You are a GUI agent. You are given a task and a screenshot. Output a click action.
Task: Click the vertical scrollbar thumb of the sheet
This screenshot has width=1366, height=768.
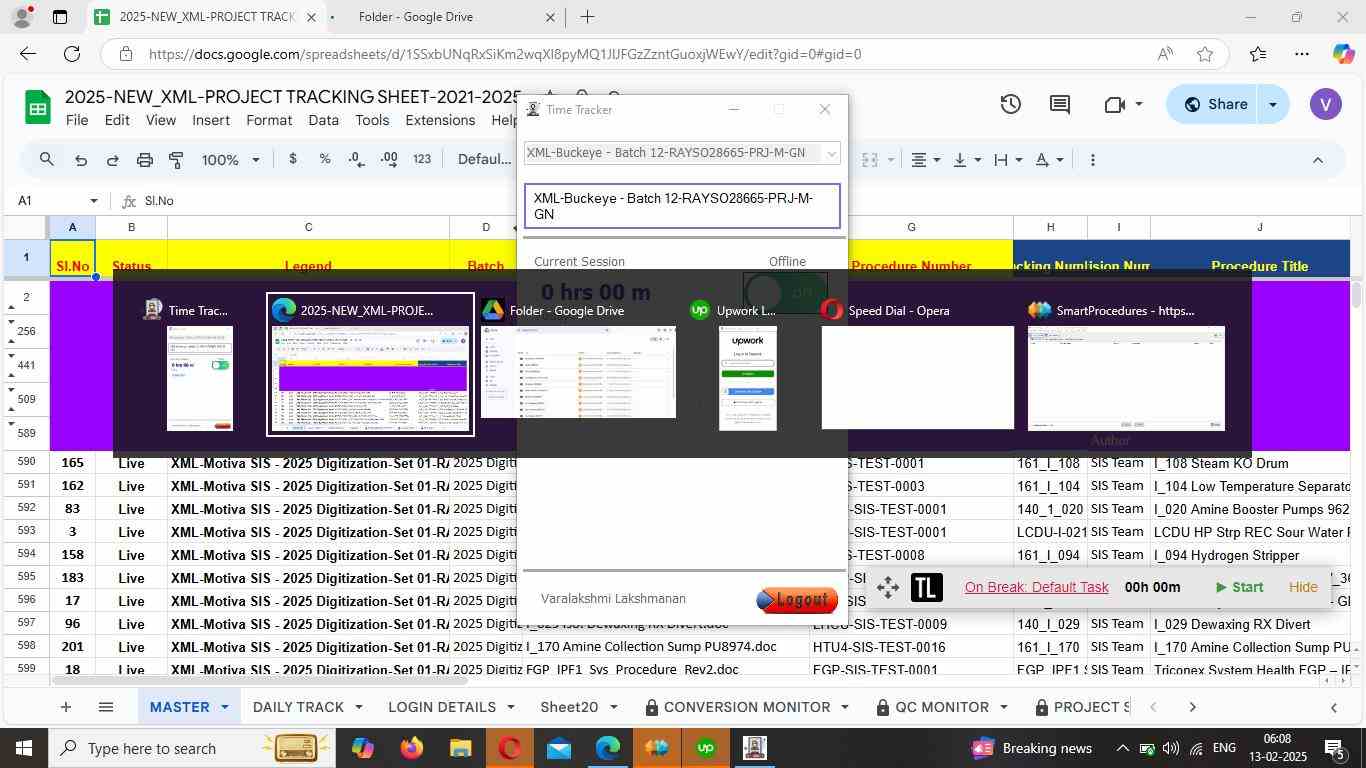(x=1357, y=296)
